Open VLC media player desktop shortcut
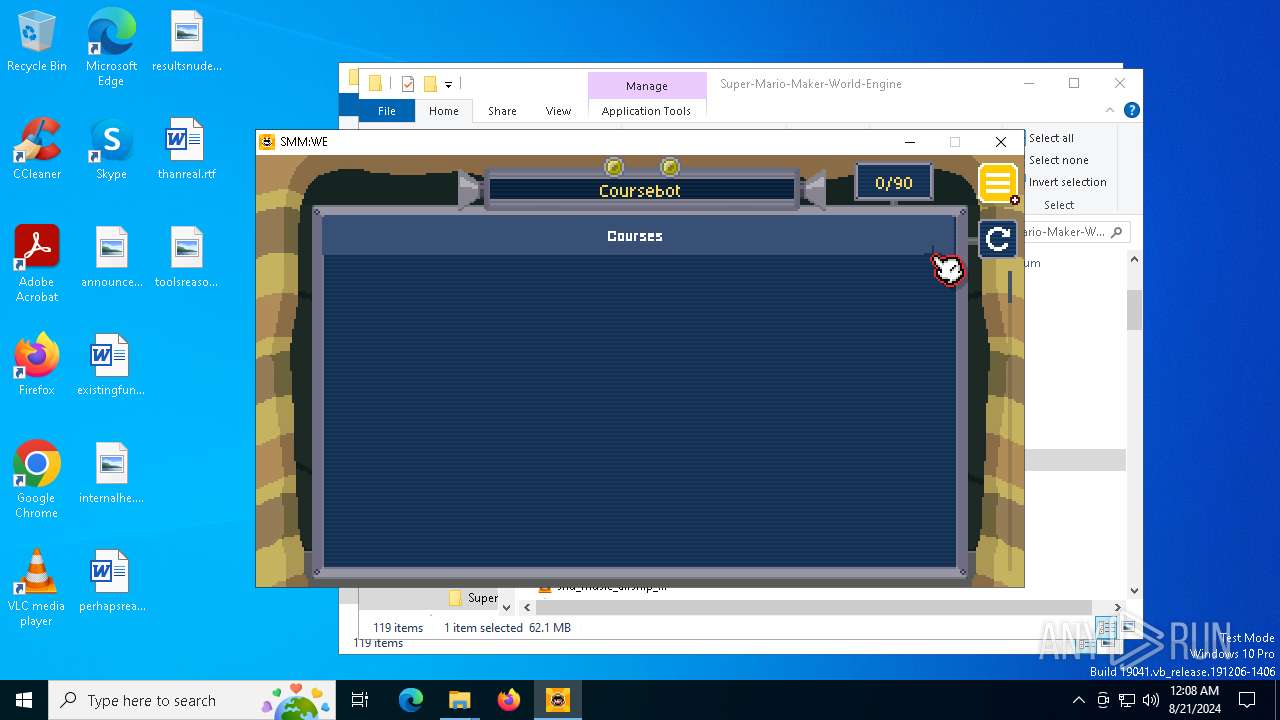Viewport: 1280px width, 720px height. (37, 587)
